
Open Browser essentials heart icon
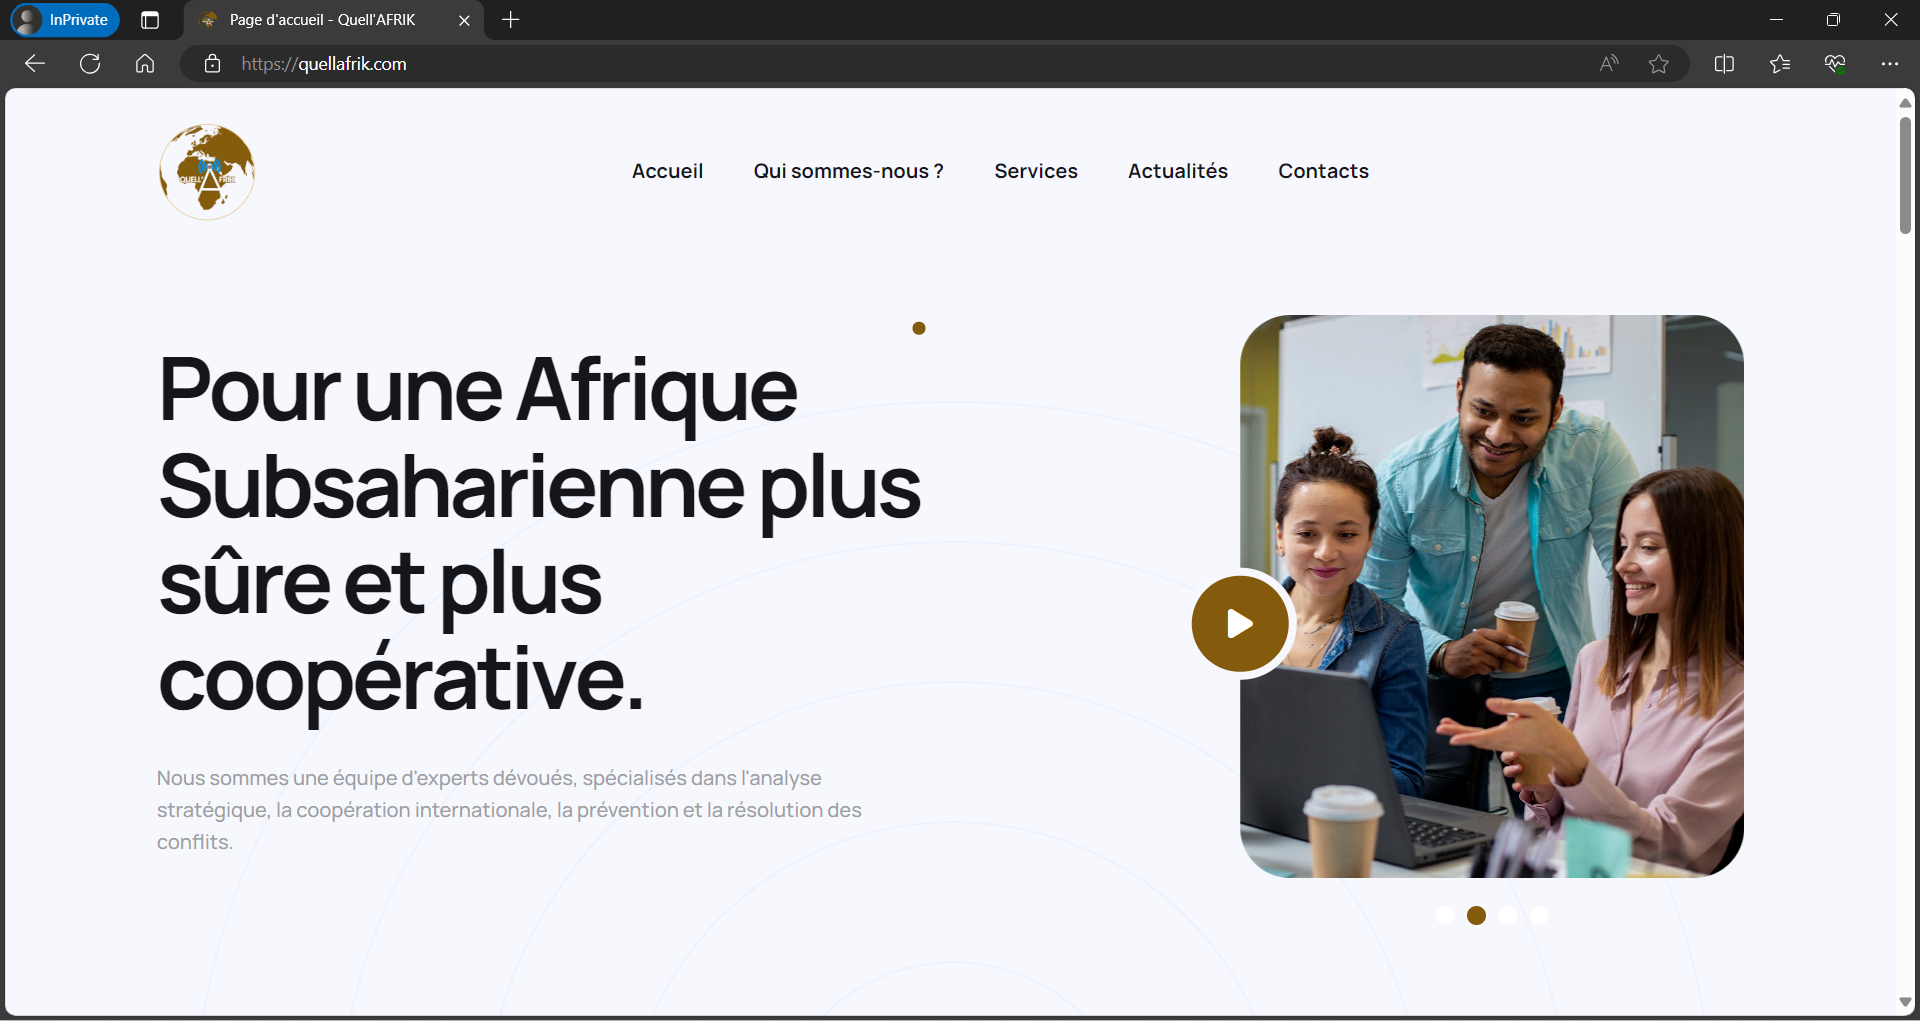tap(1835, 64)
